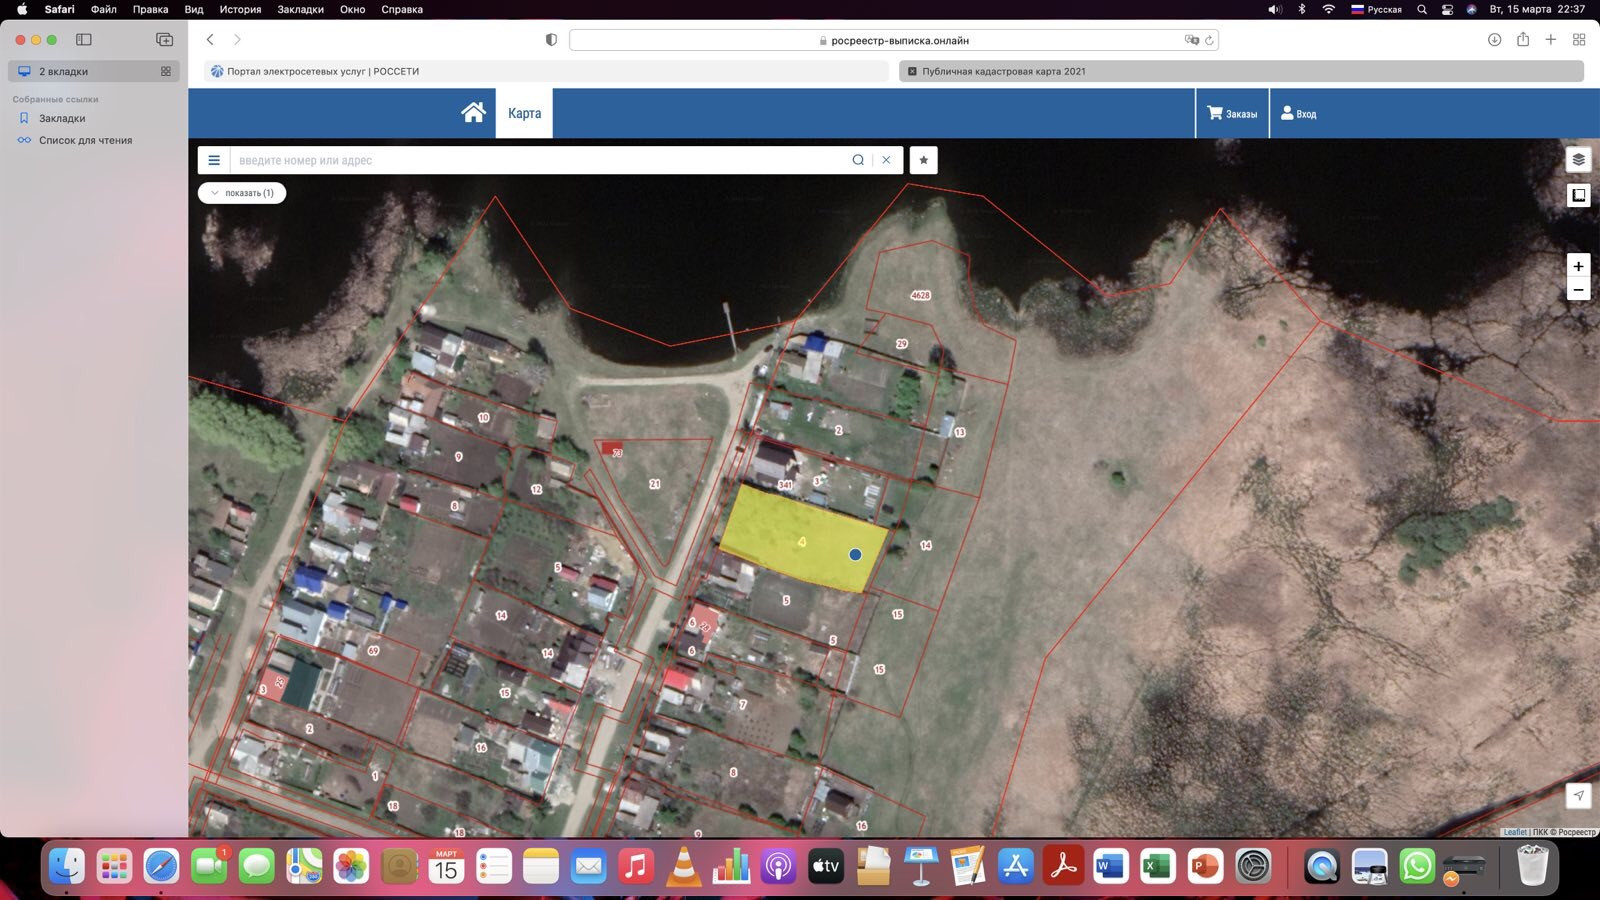
Task: Open the Справка menu
Action: [x=402, y=9]
